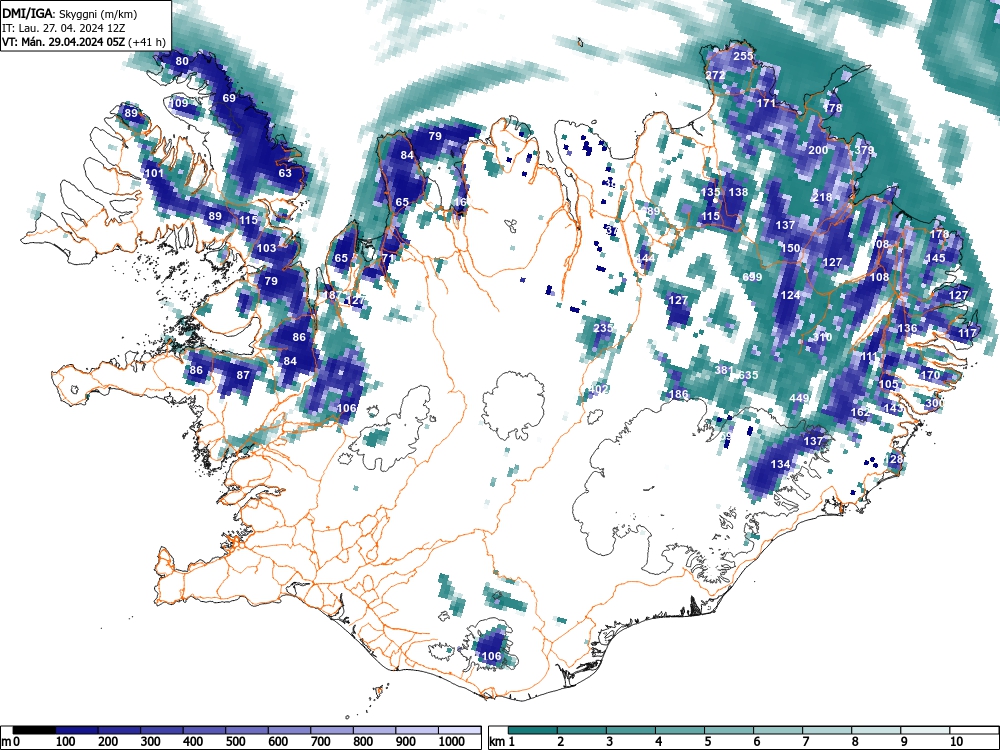Click the map value 103
Image resolution: width=1000 pixels, height=750 pixels.
[266, 248]
